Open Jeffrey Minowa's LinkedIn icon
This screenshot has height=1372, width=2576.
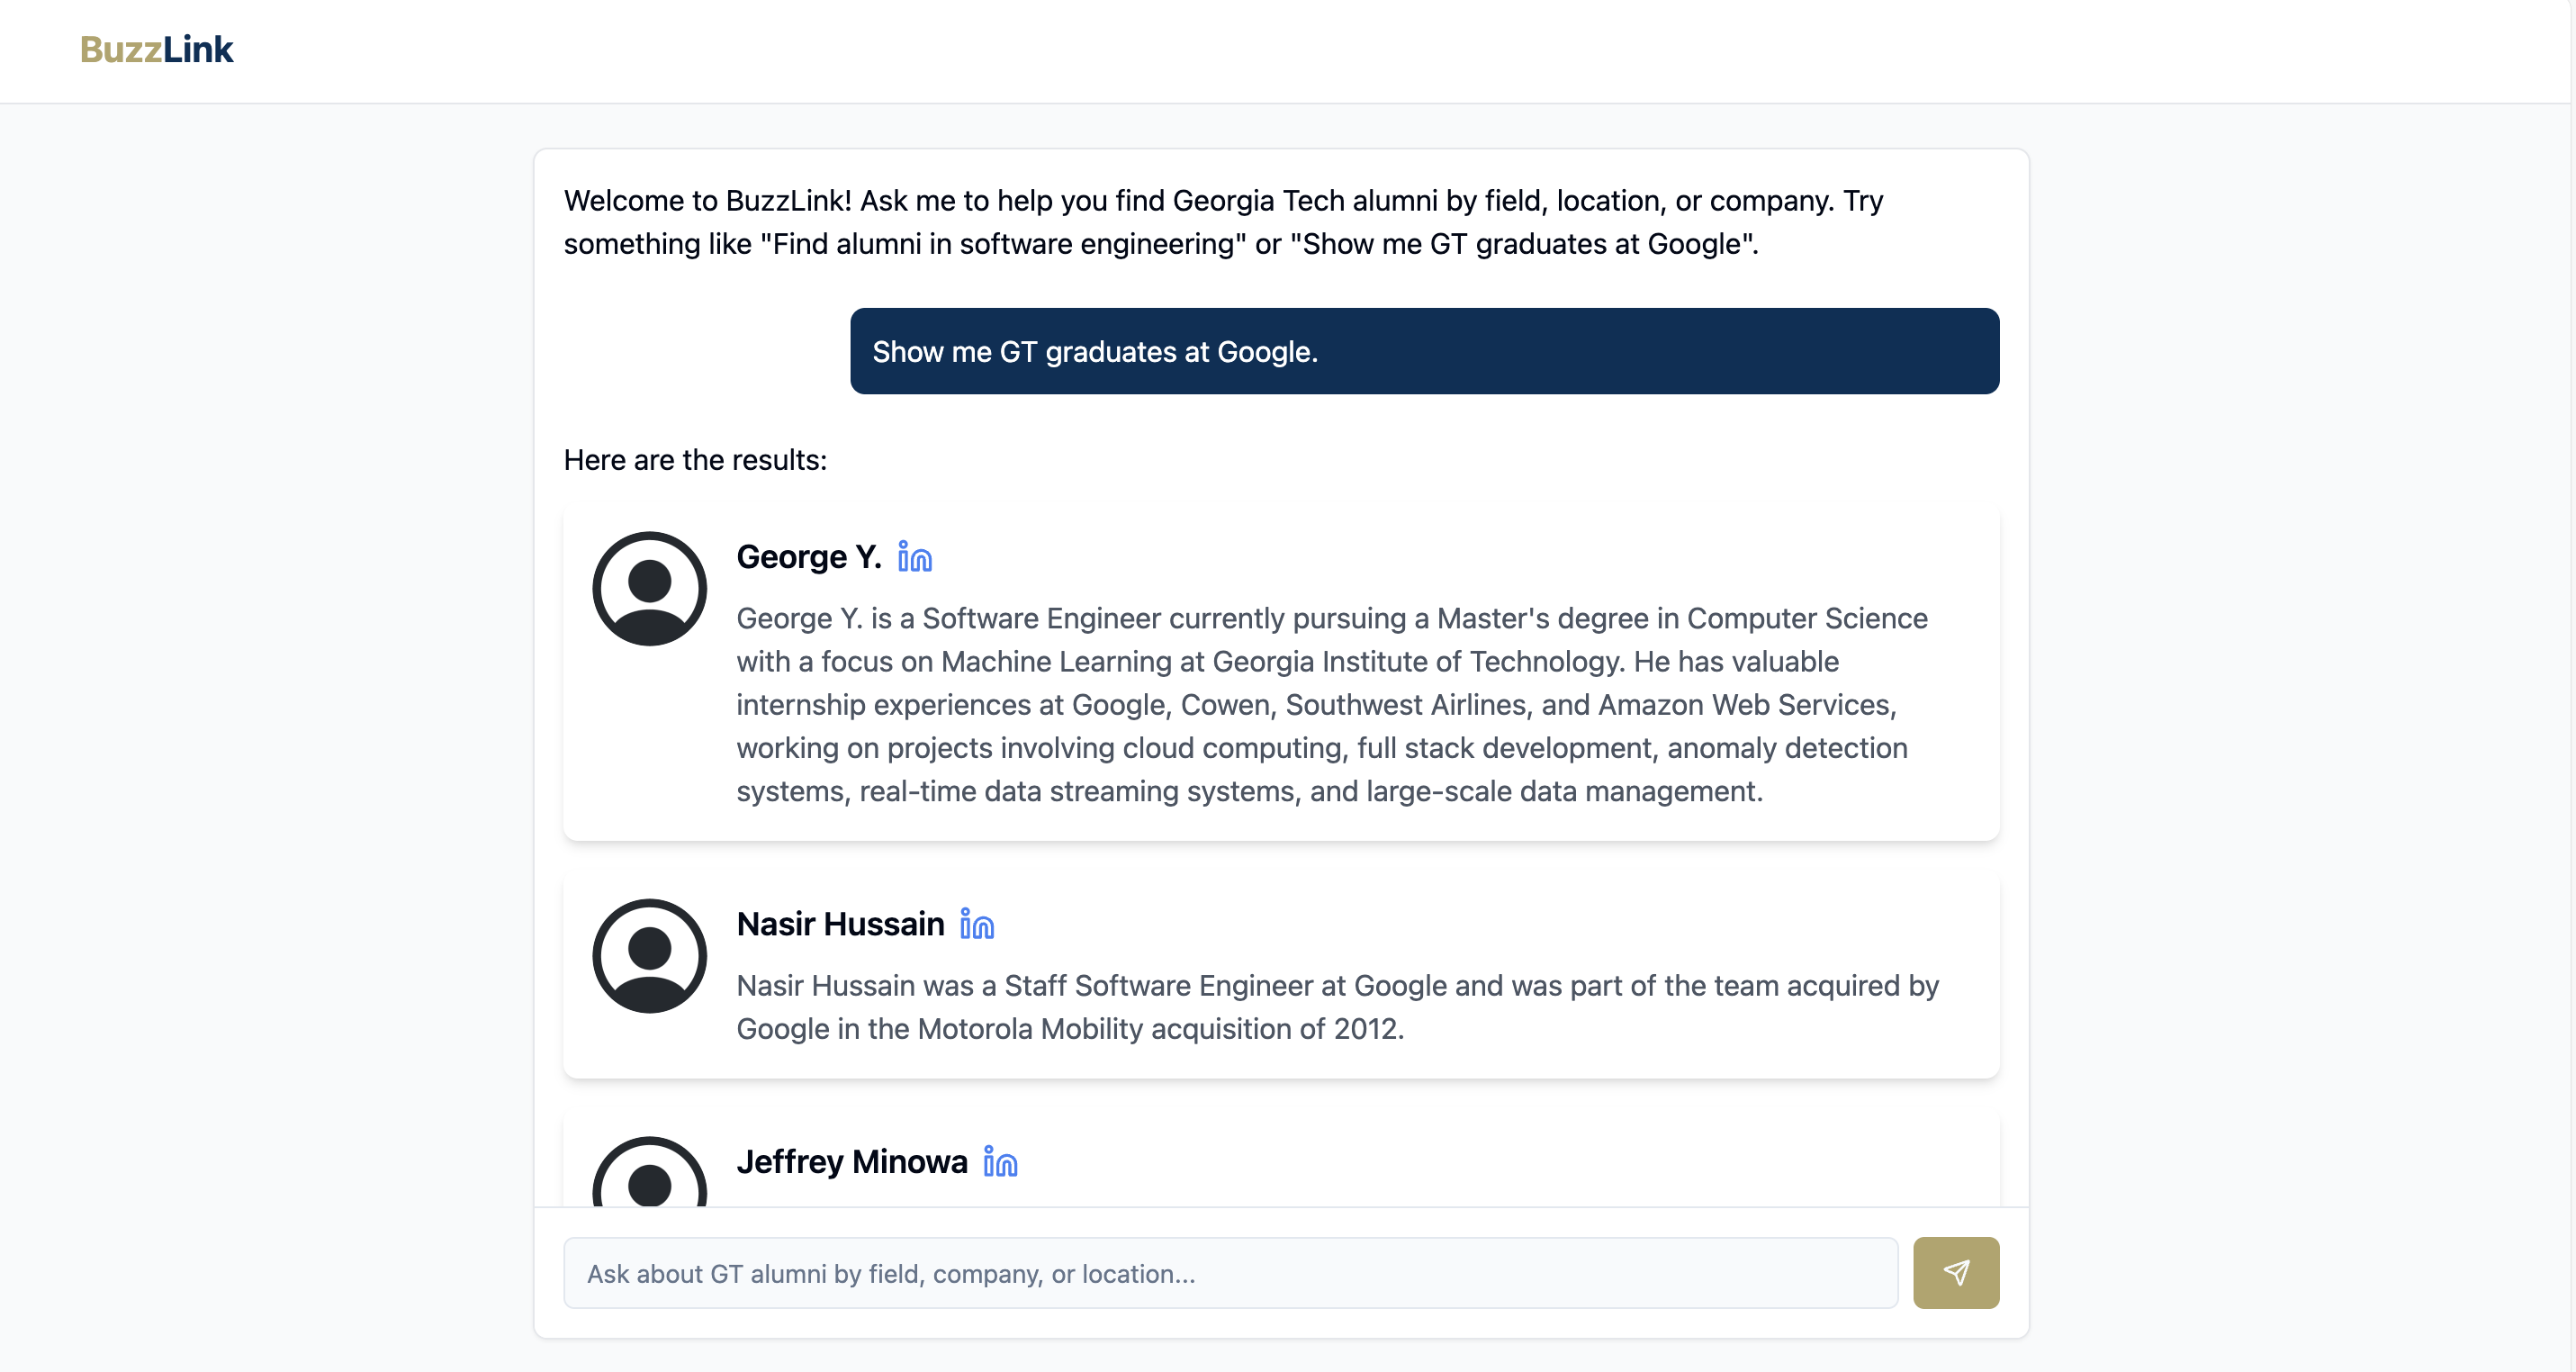tap(1000, 1162)
